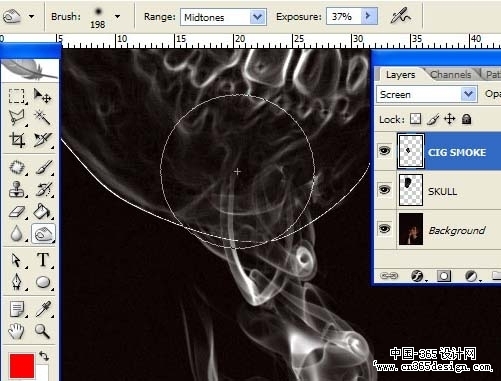Viewport: 501px width, 381px height.
Task: Select the Magic Wand tool
Action: coord(43,117)
